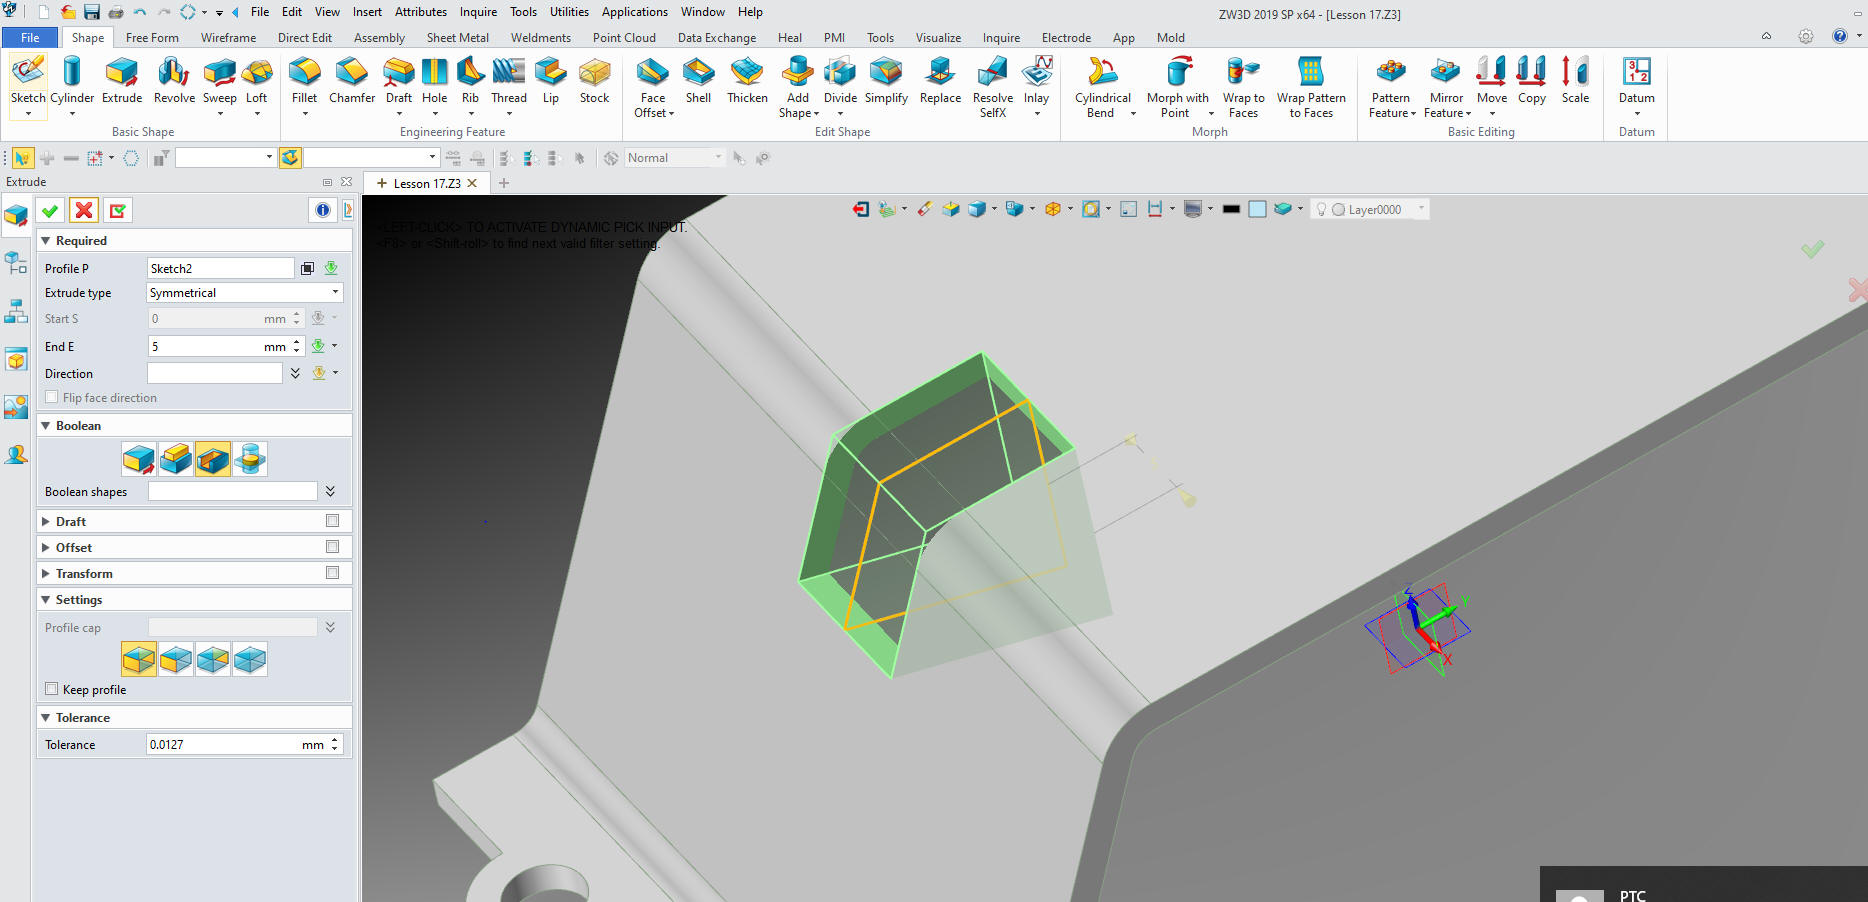Image resolution: width=1868 pixels, height=902 pixels.
Task: Select the Resolve SelfX tool
Action: tap(993, 87)
